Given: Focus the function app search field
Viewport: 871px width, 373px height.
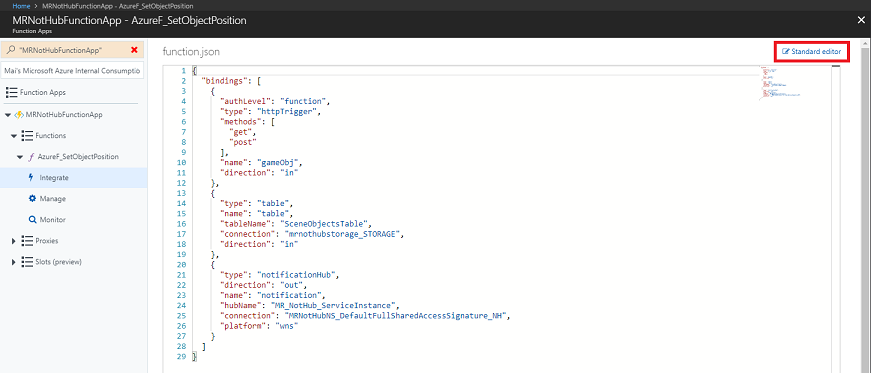Looking at the screenshot, I should pos(73,50).
